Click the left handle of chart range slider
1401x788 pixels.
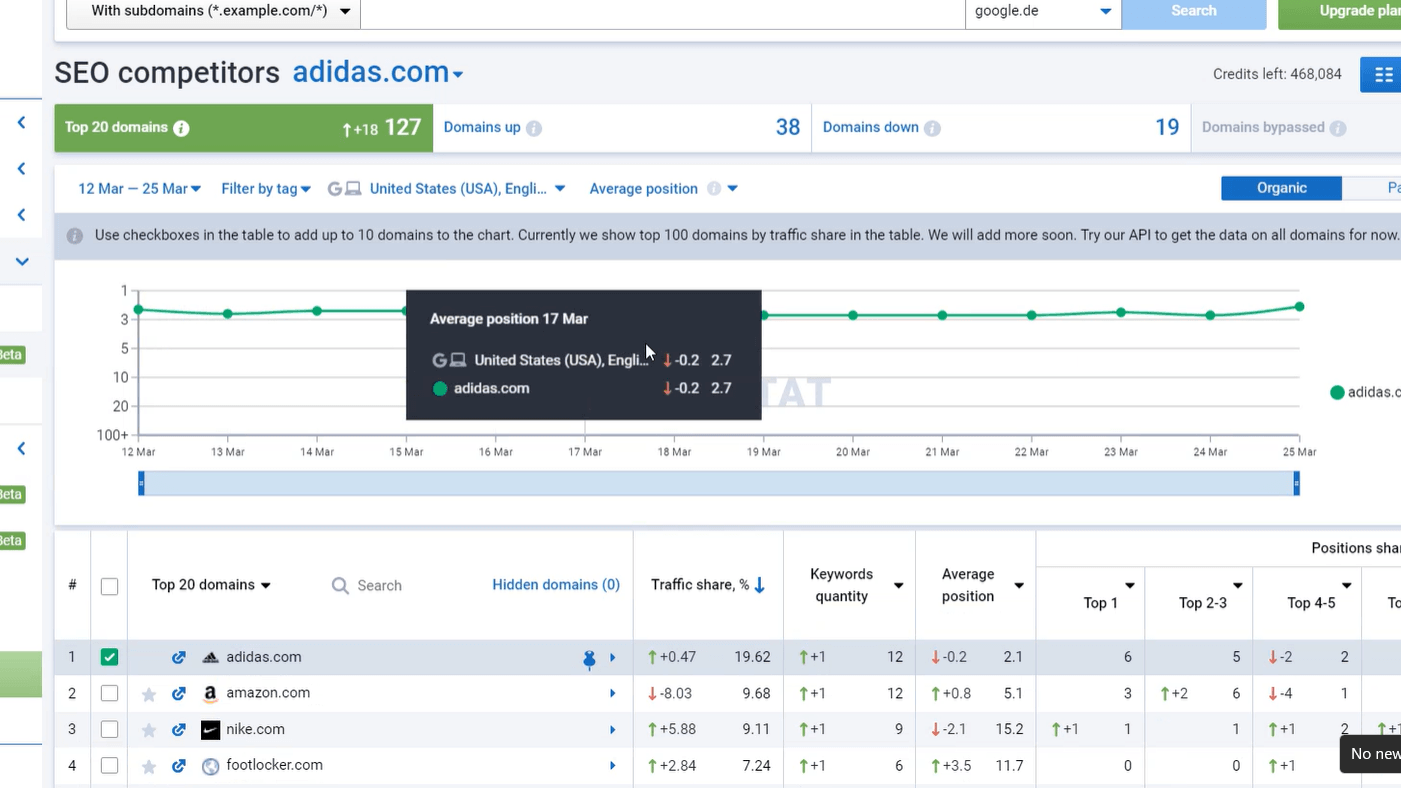[x=141, y=484]
